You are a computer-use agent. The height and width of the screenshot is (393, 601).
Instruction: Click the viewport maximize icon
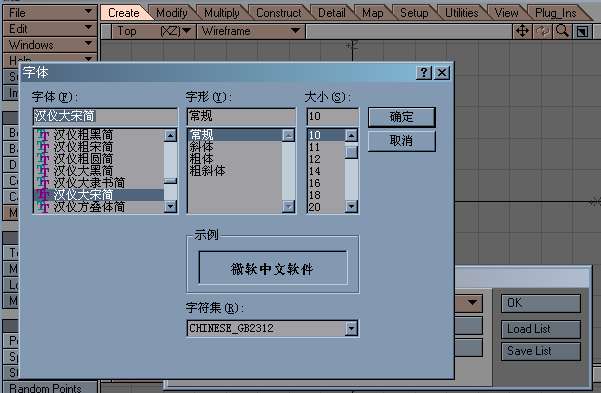(582, 31)
